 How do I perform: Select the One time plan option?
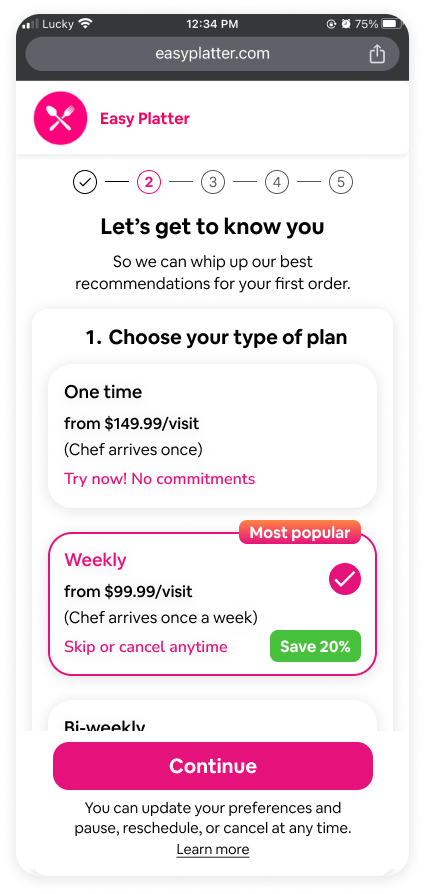212,436
